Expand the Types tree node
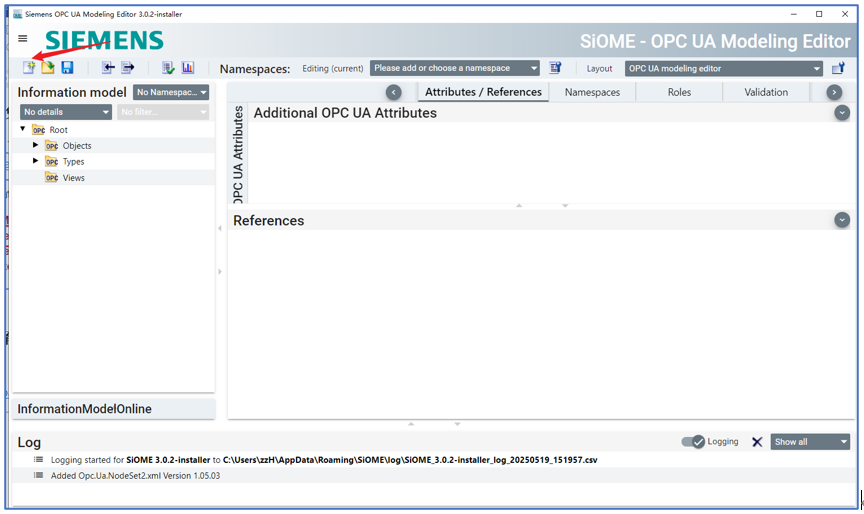This screenshot has height=514, width=864. [x=35, y=161]
